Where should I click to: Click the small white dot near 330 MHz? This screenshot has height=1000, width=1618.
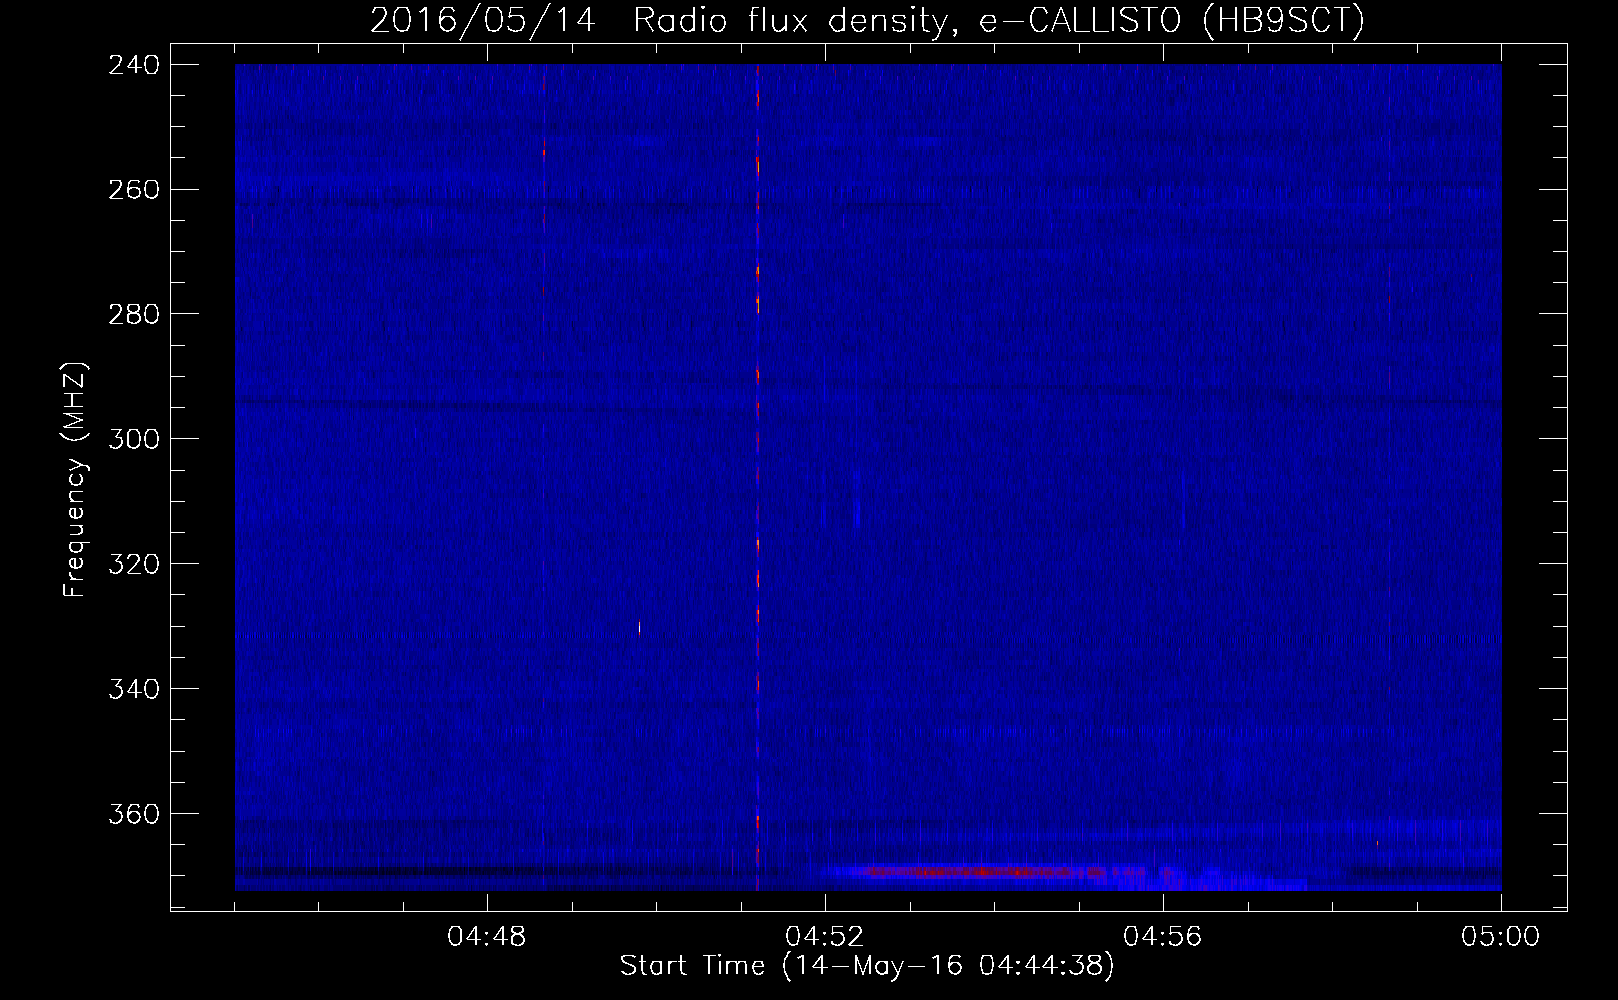[639, 628]
